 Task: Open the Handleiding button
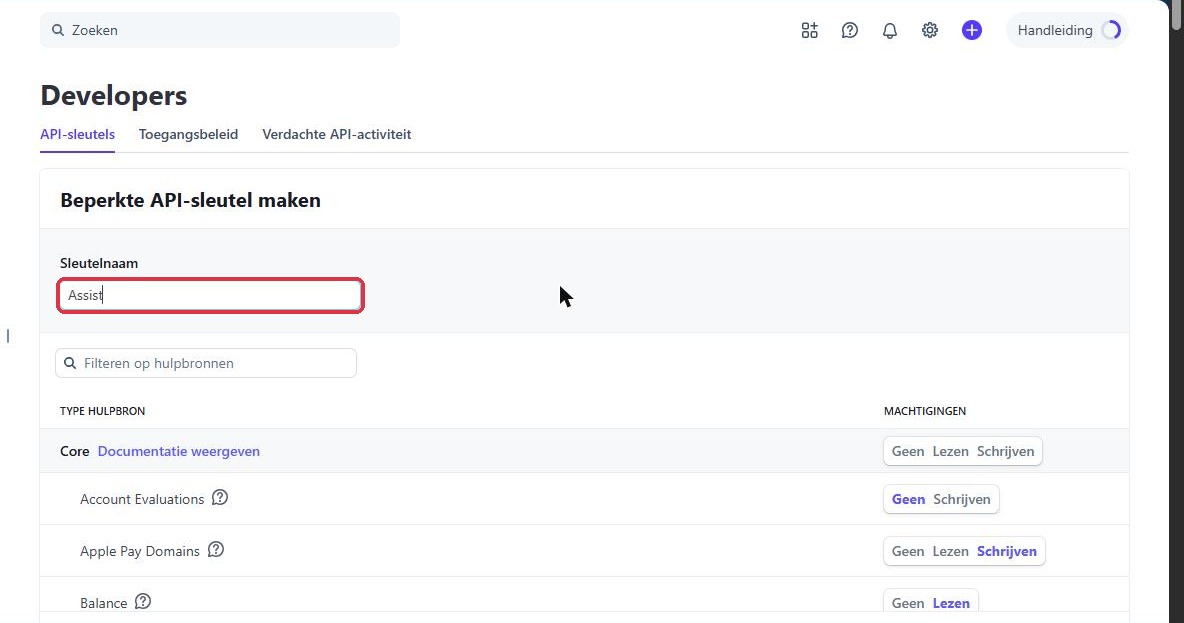1067,30
